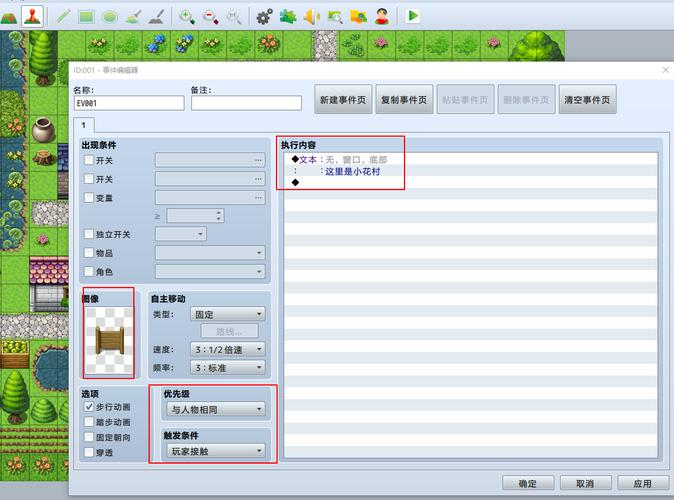Open the Sound Test speaker icon
Viewport: 674px width, 500px height.
[311, 17]
